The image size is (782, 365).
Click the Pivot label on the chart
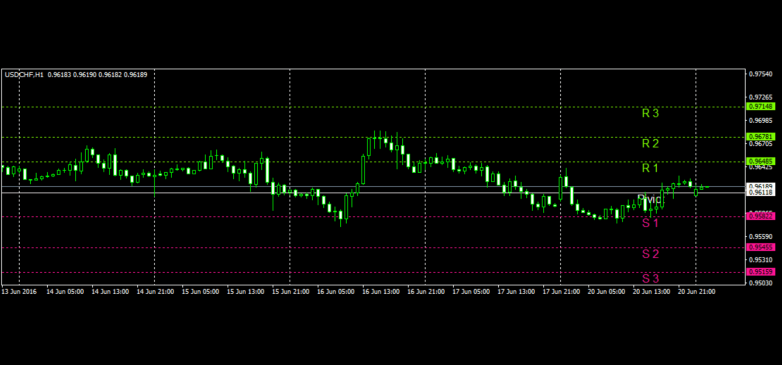(650, 199)
